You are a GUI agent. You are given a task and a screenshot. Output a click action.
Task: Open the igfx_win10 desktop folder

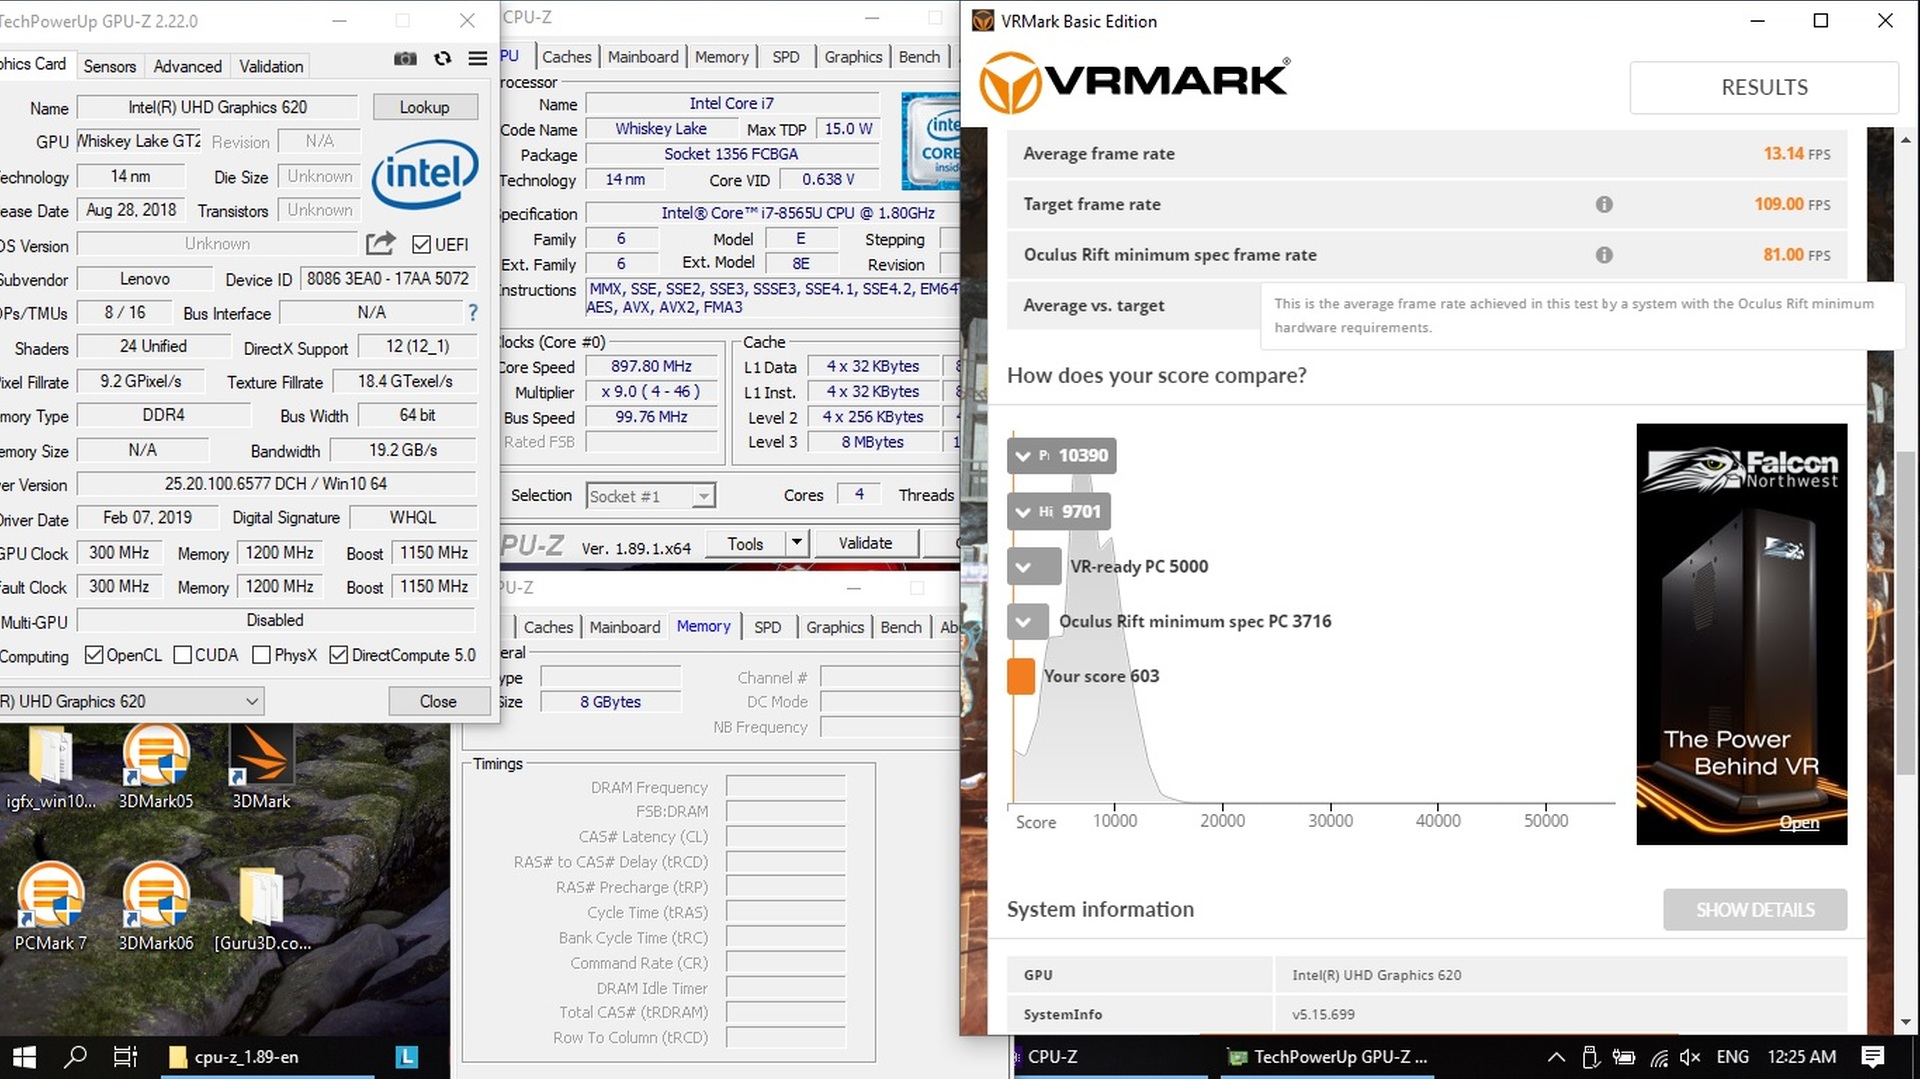(x=51, y=767)
